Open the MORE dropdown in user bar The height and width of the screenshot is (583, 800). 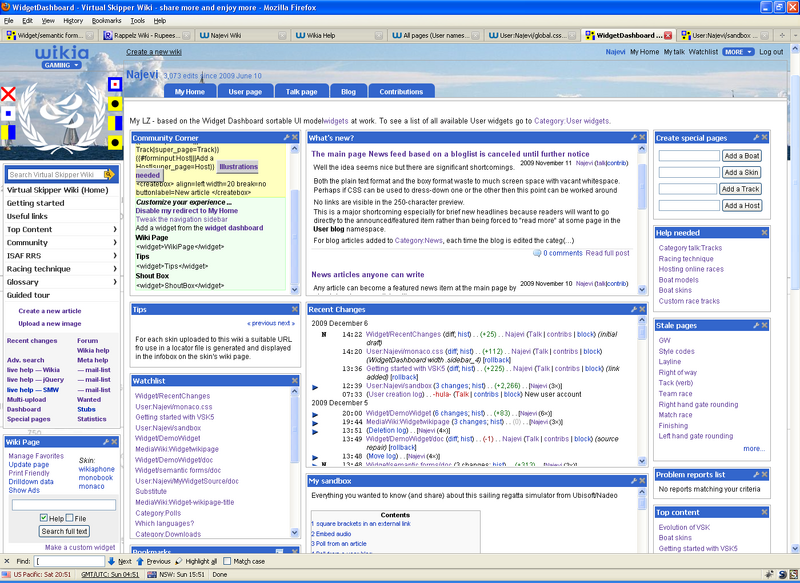click(x=738, y=52)
